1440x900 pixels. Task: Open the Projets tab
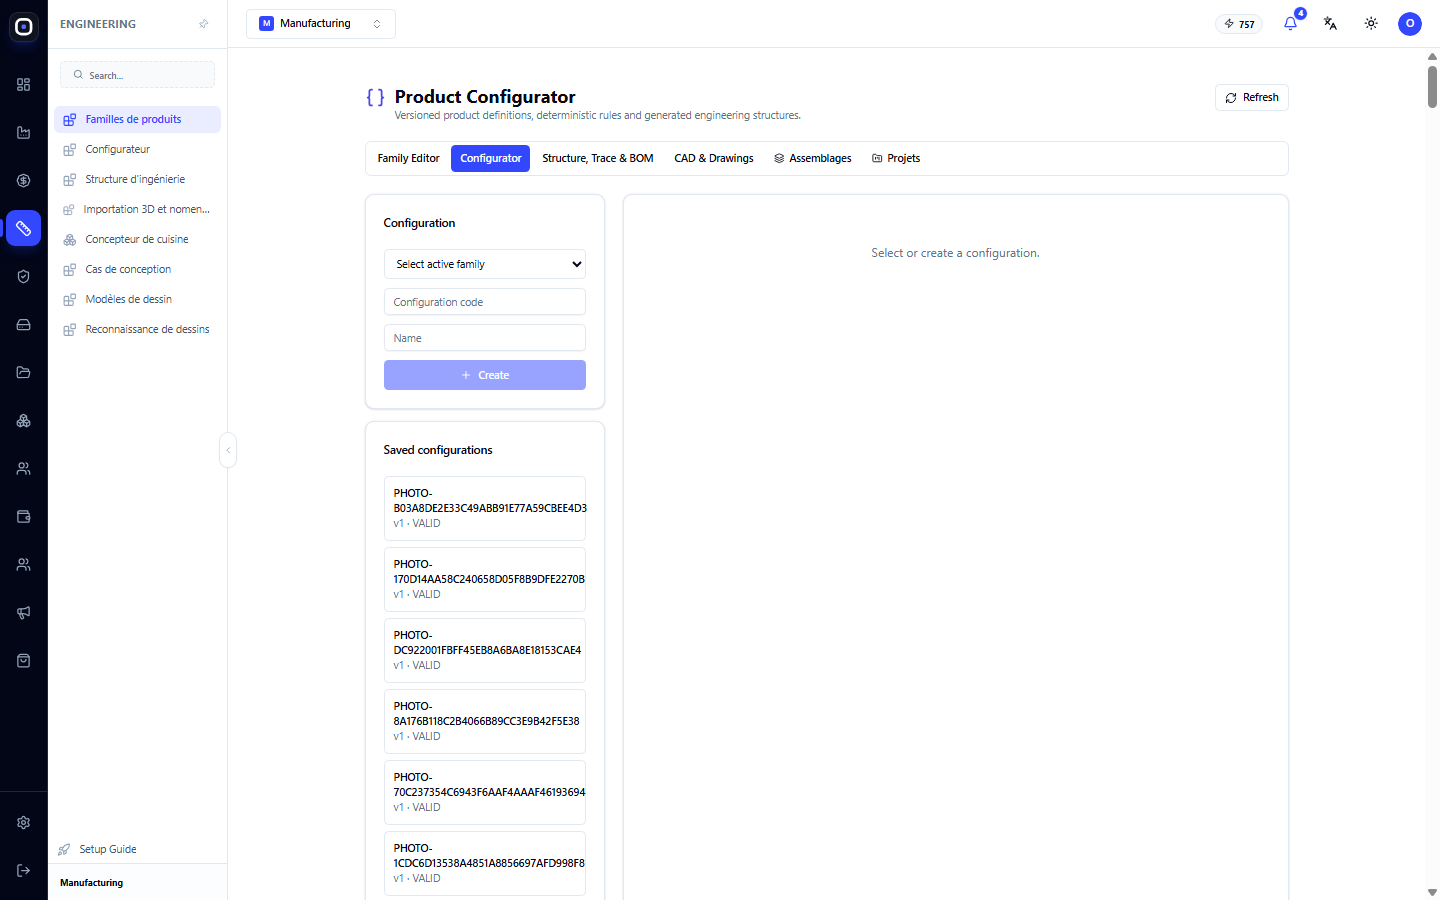(896, 158)
